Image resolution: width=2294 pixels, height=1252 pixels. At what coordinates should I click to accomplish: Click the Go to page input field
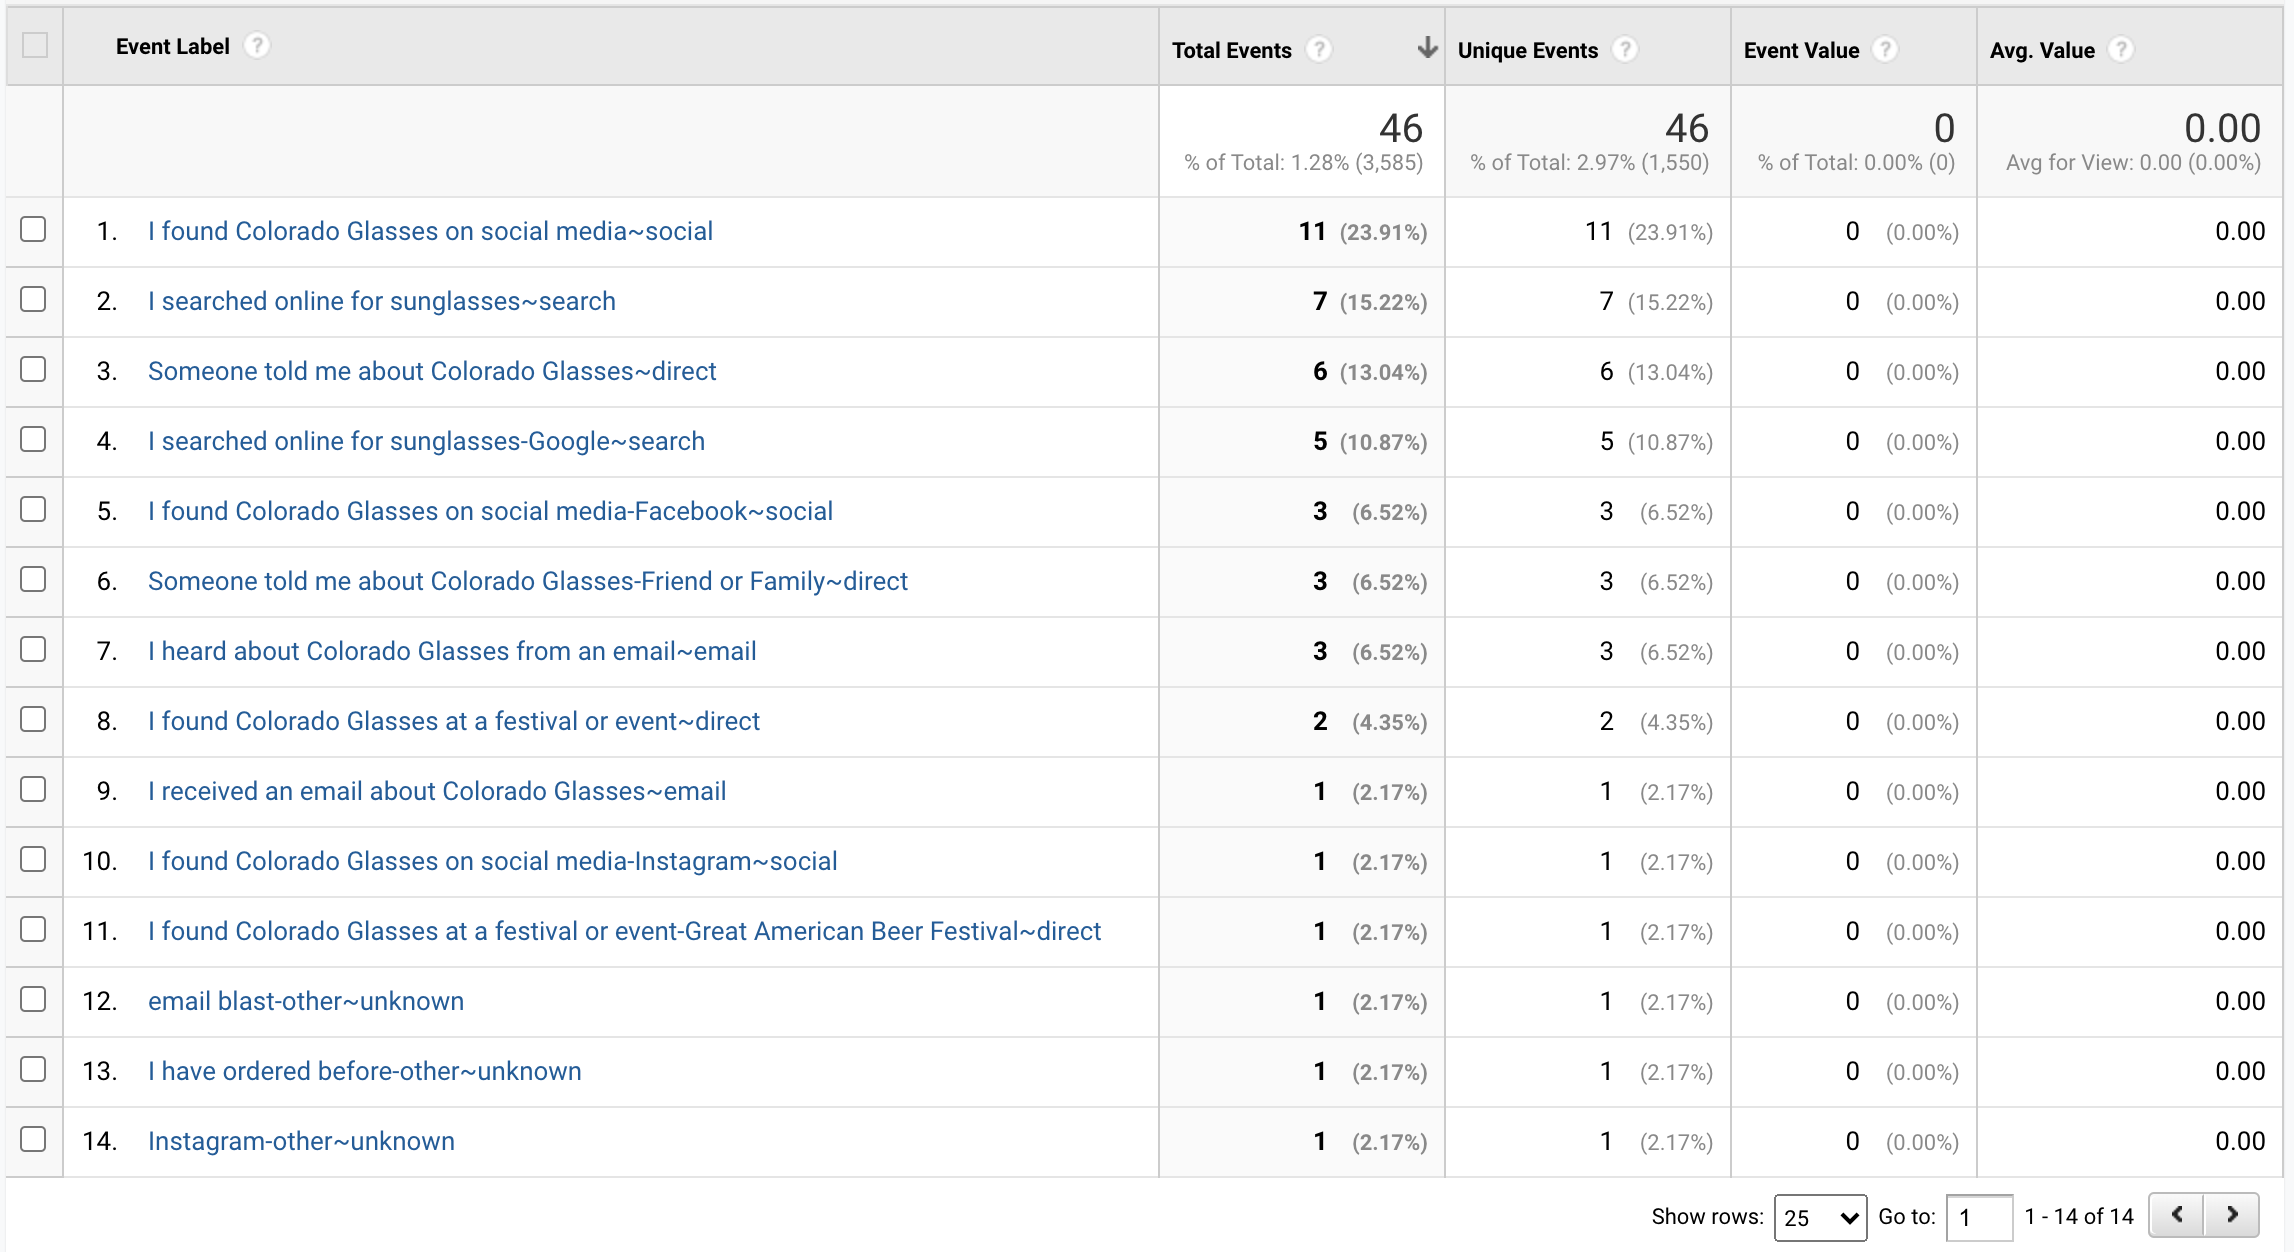coord(1978,1217)
